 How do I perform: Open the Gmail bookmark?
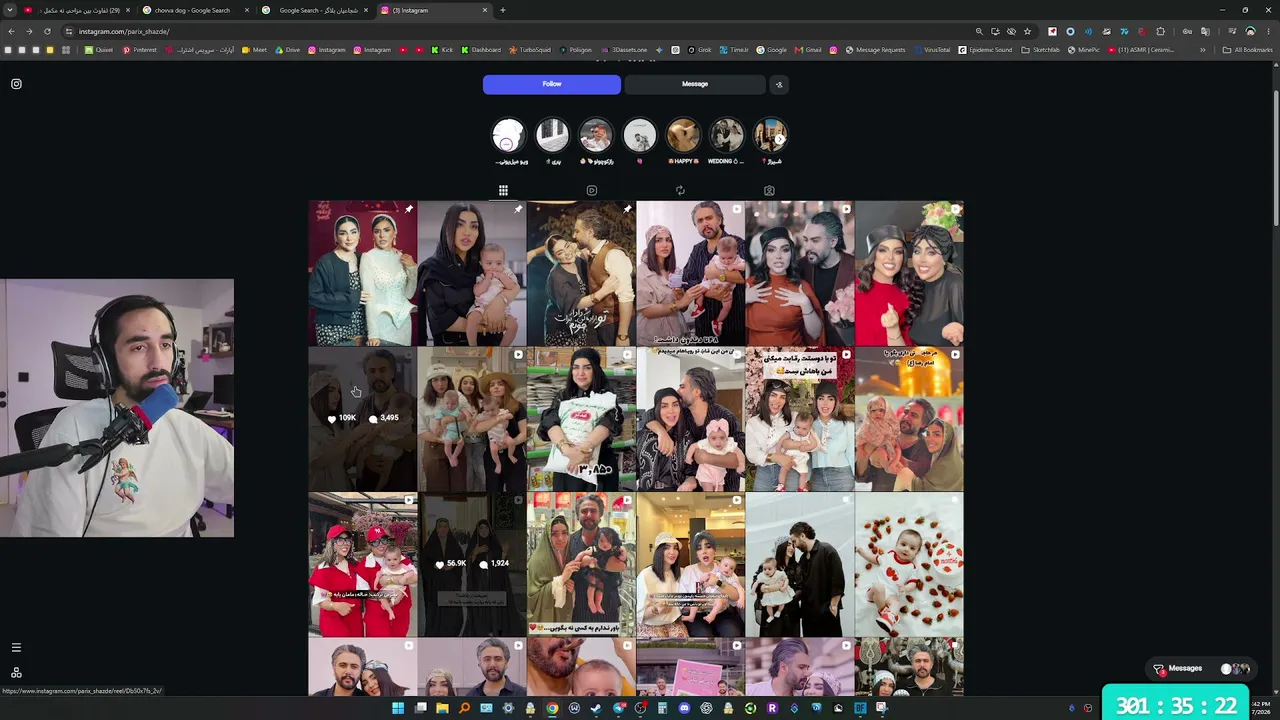809,50
